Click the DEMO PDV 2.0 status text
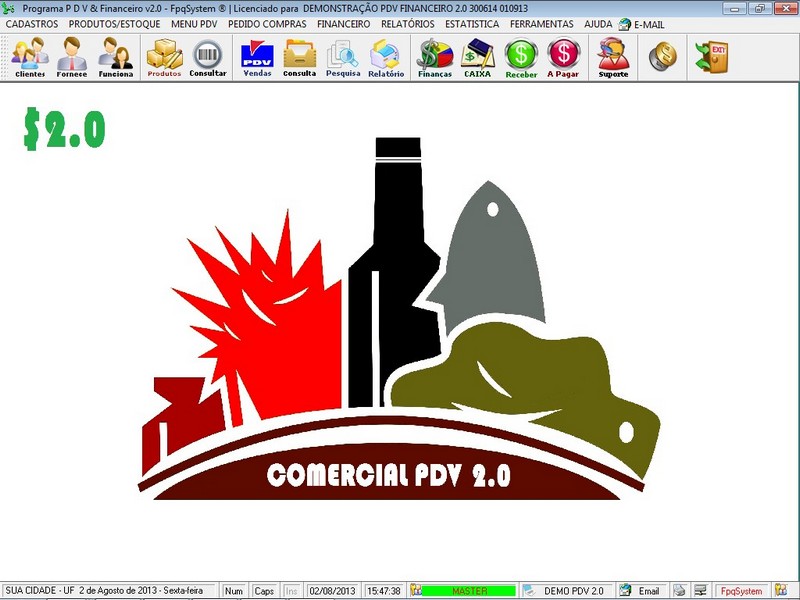This screenshot has height=600, width=800. pyautogui.click(x=573, y=591)
